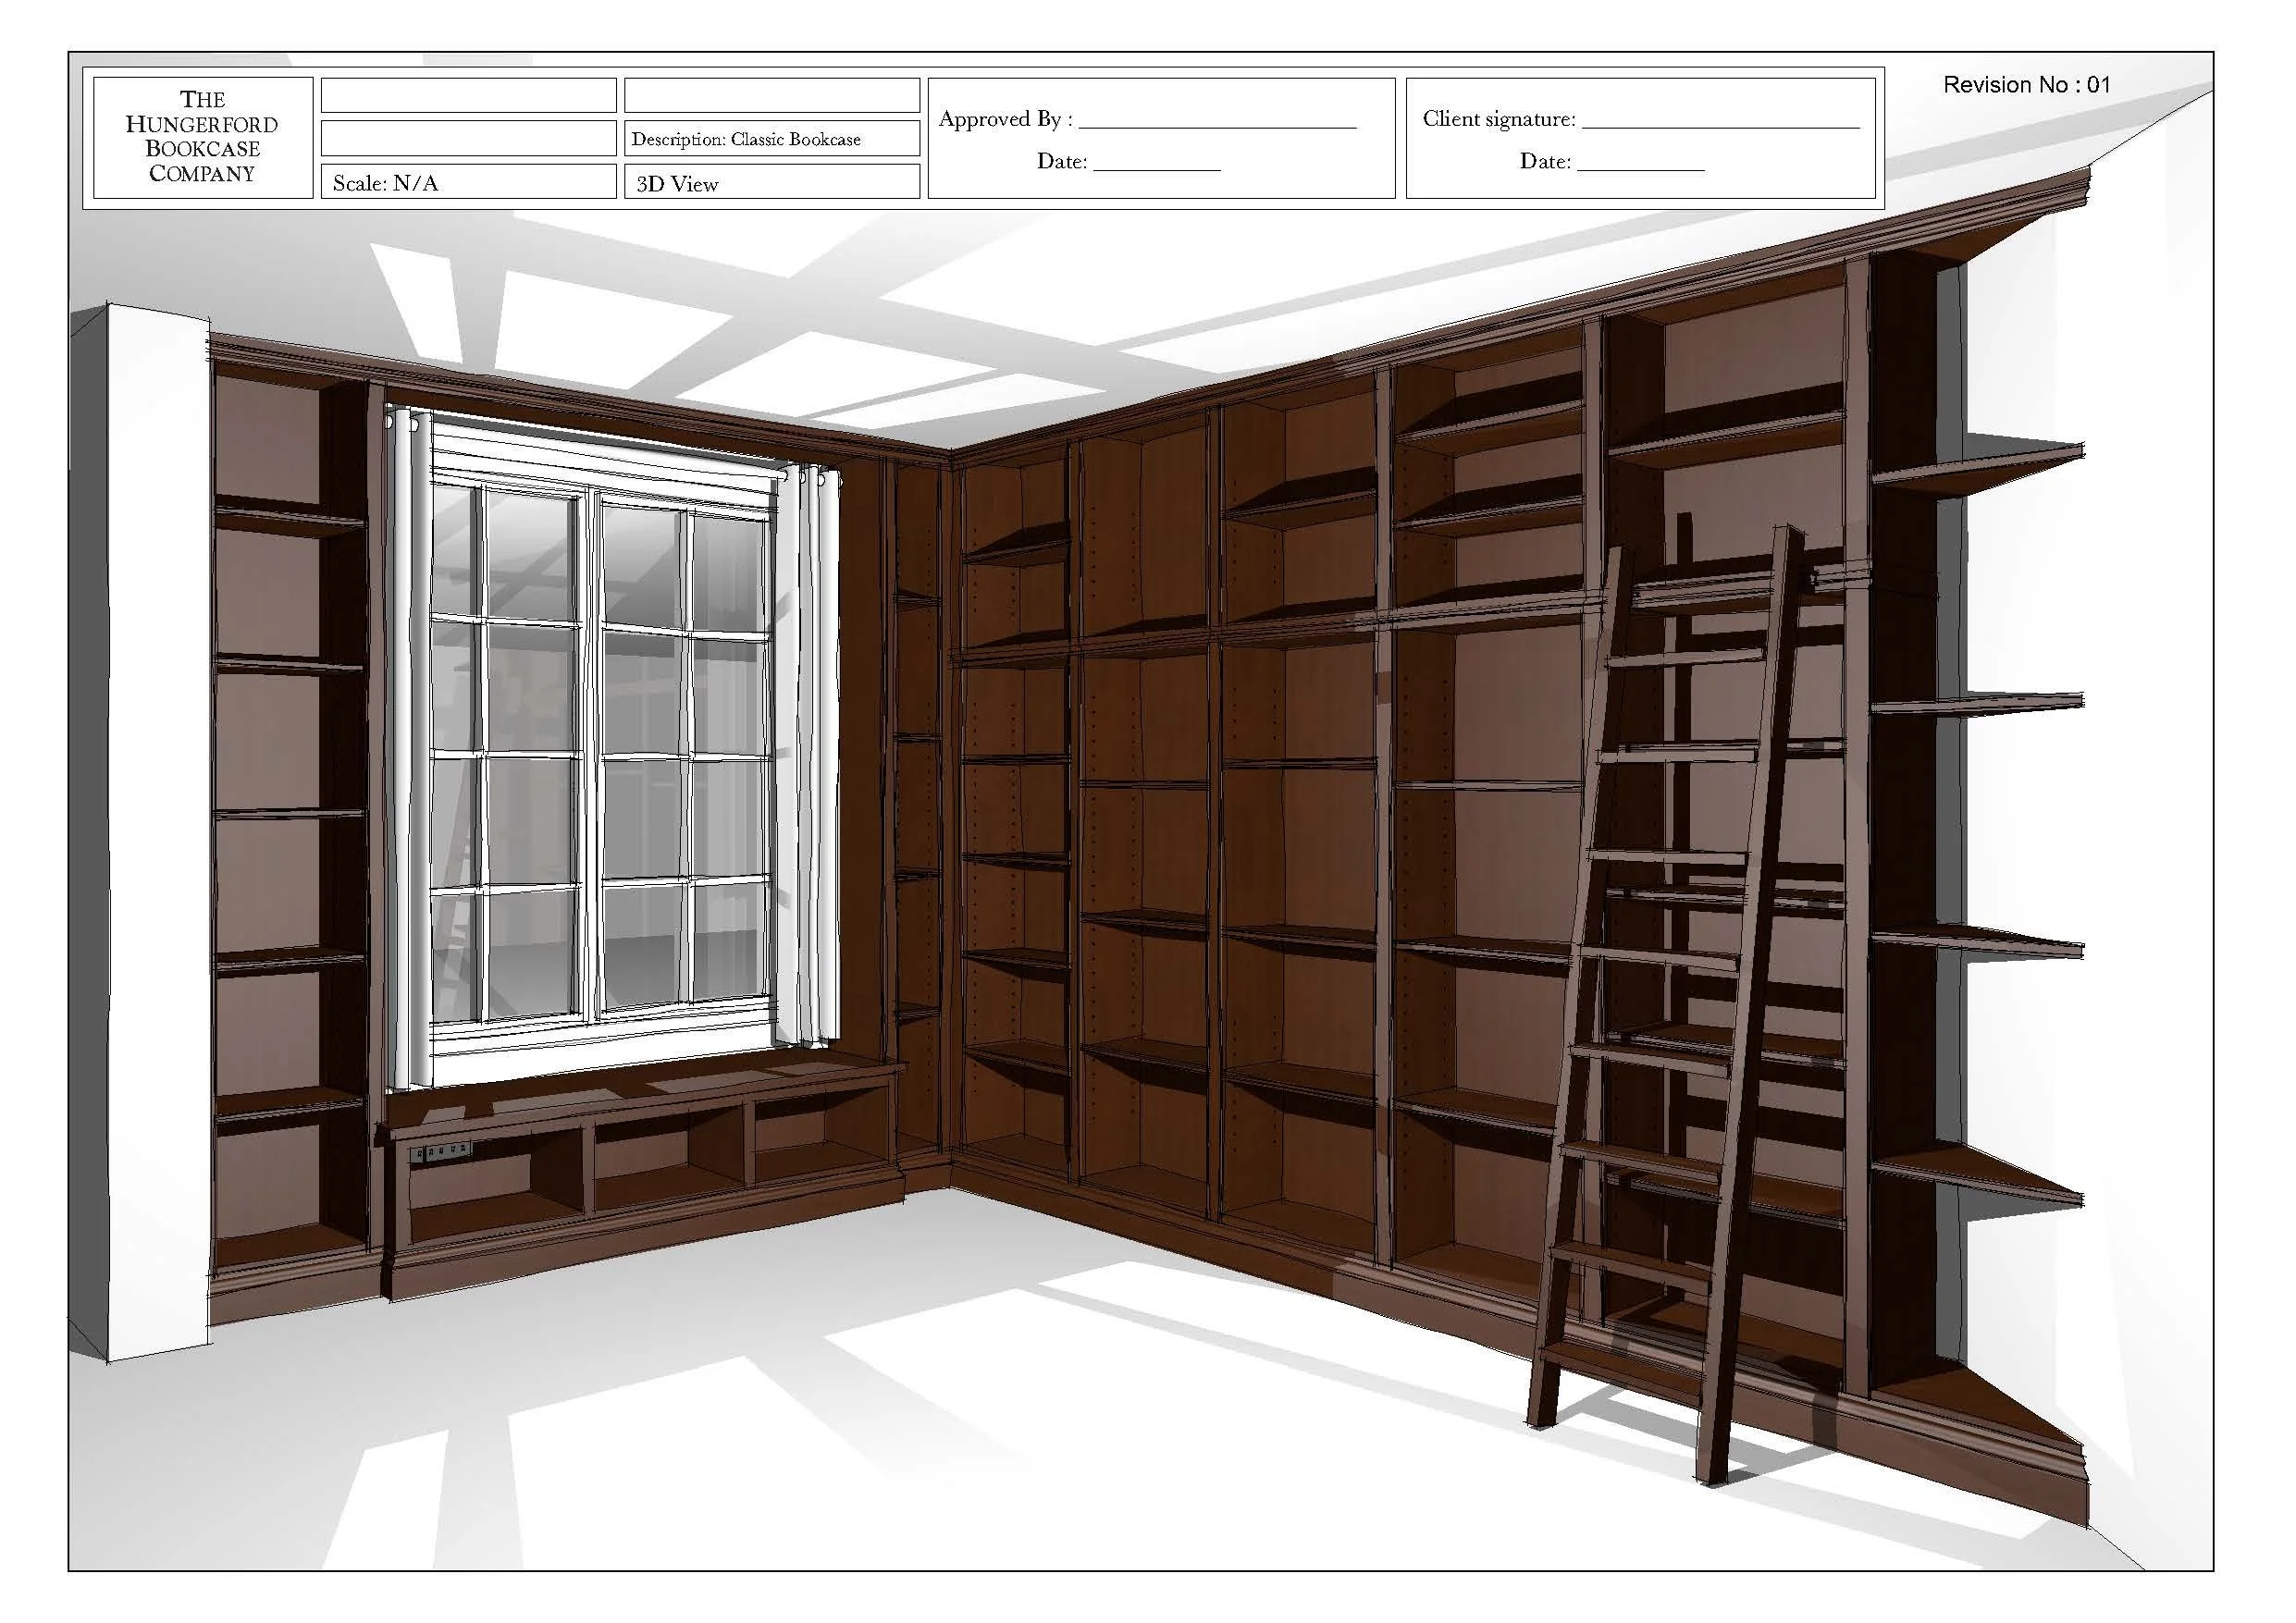Click the Revision No : 01 text

pos(2024,85)
